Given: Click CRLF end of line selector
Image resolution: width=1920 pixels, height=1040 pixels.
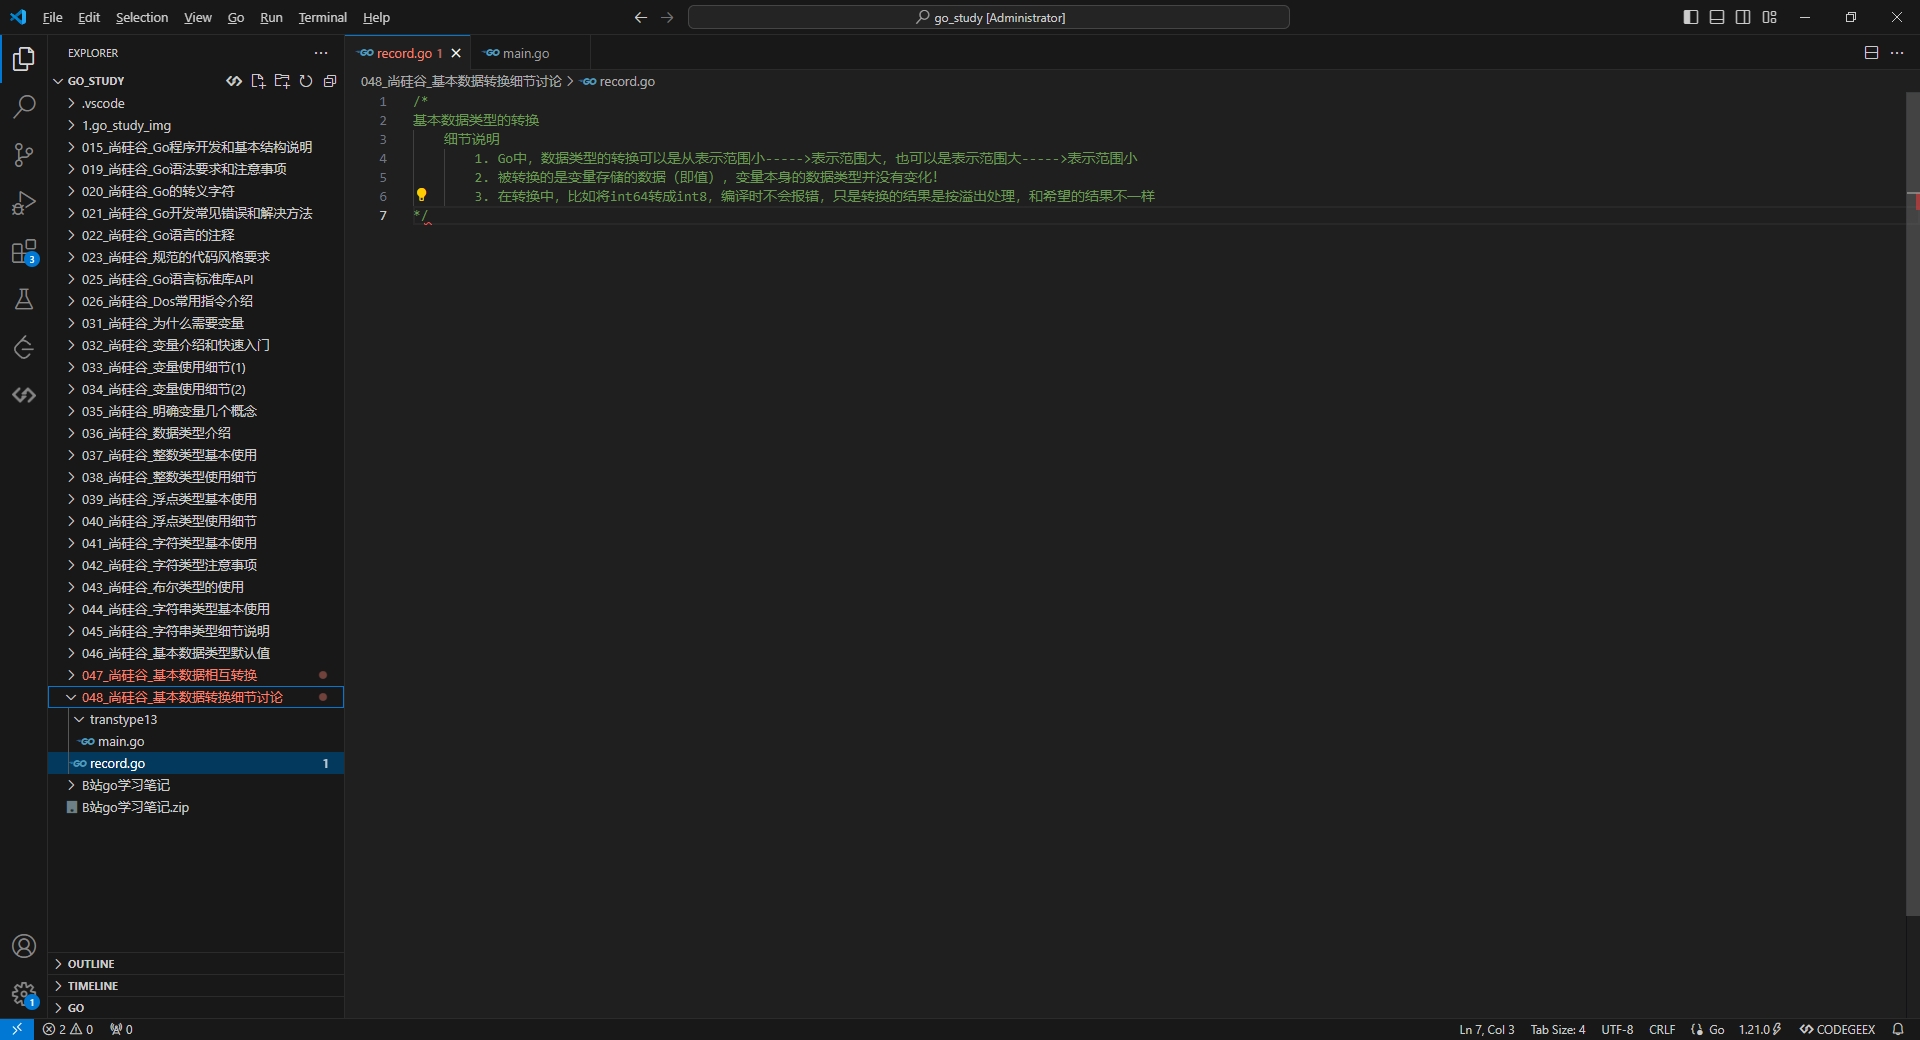Looking at the screenshot, I should 1662,1029.
